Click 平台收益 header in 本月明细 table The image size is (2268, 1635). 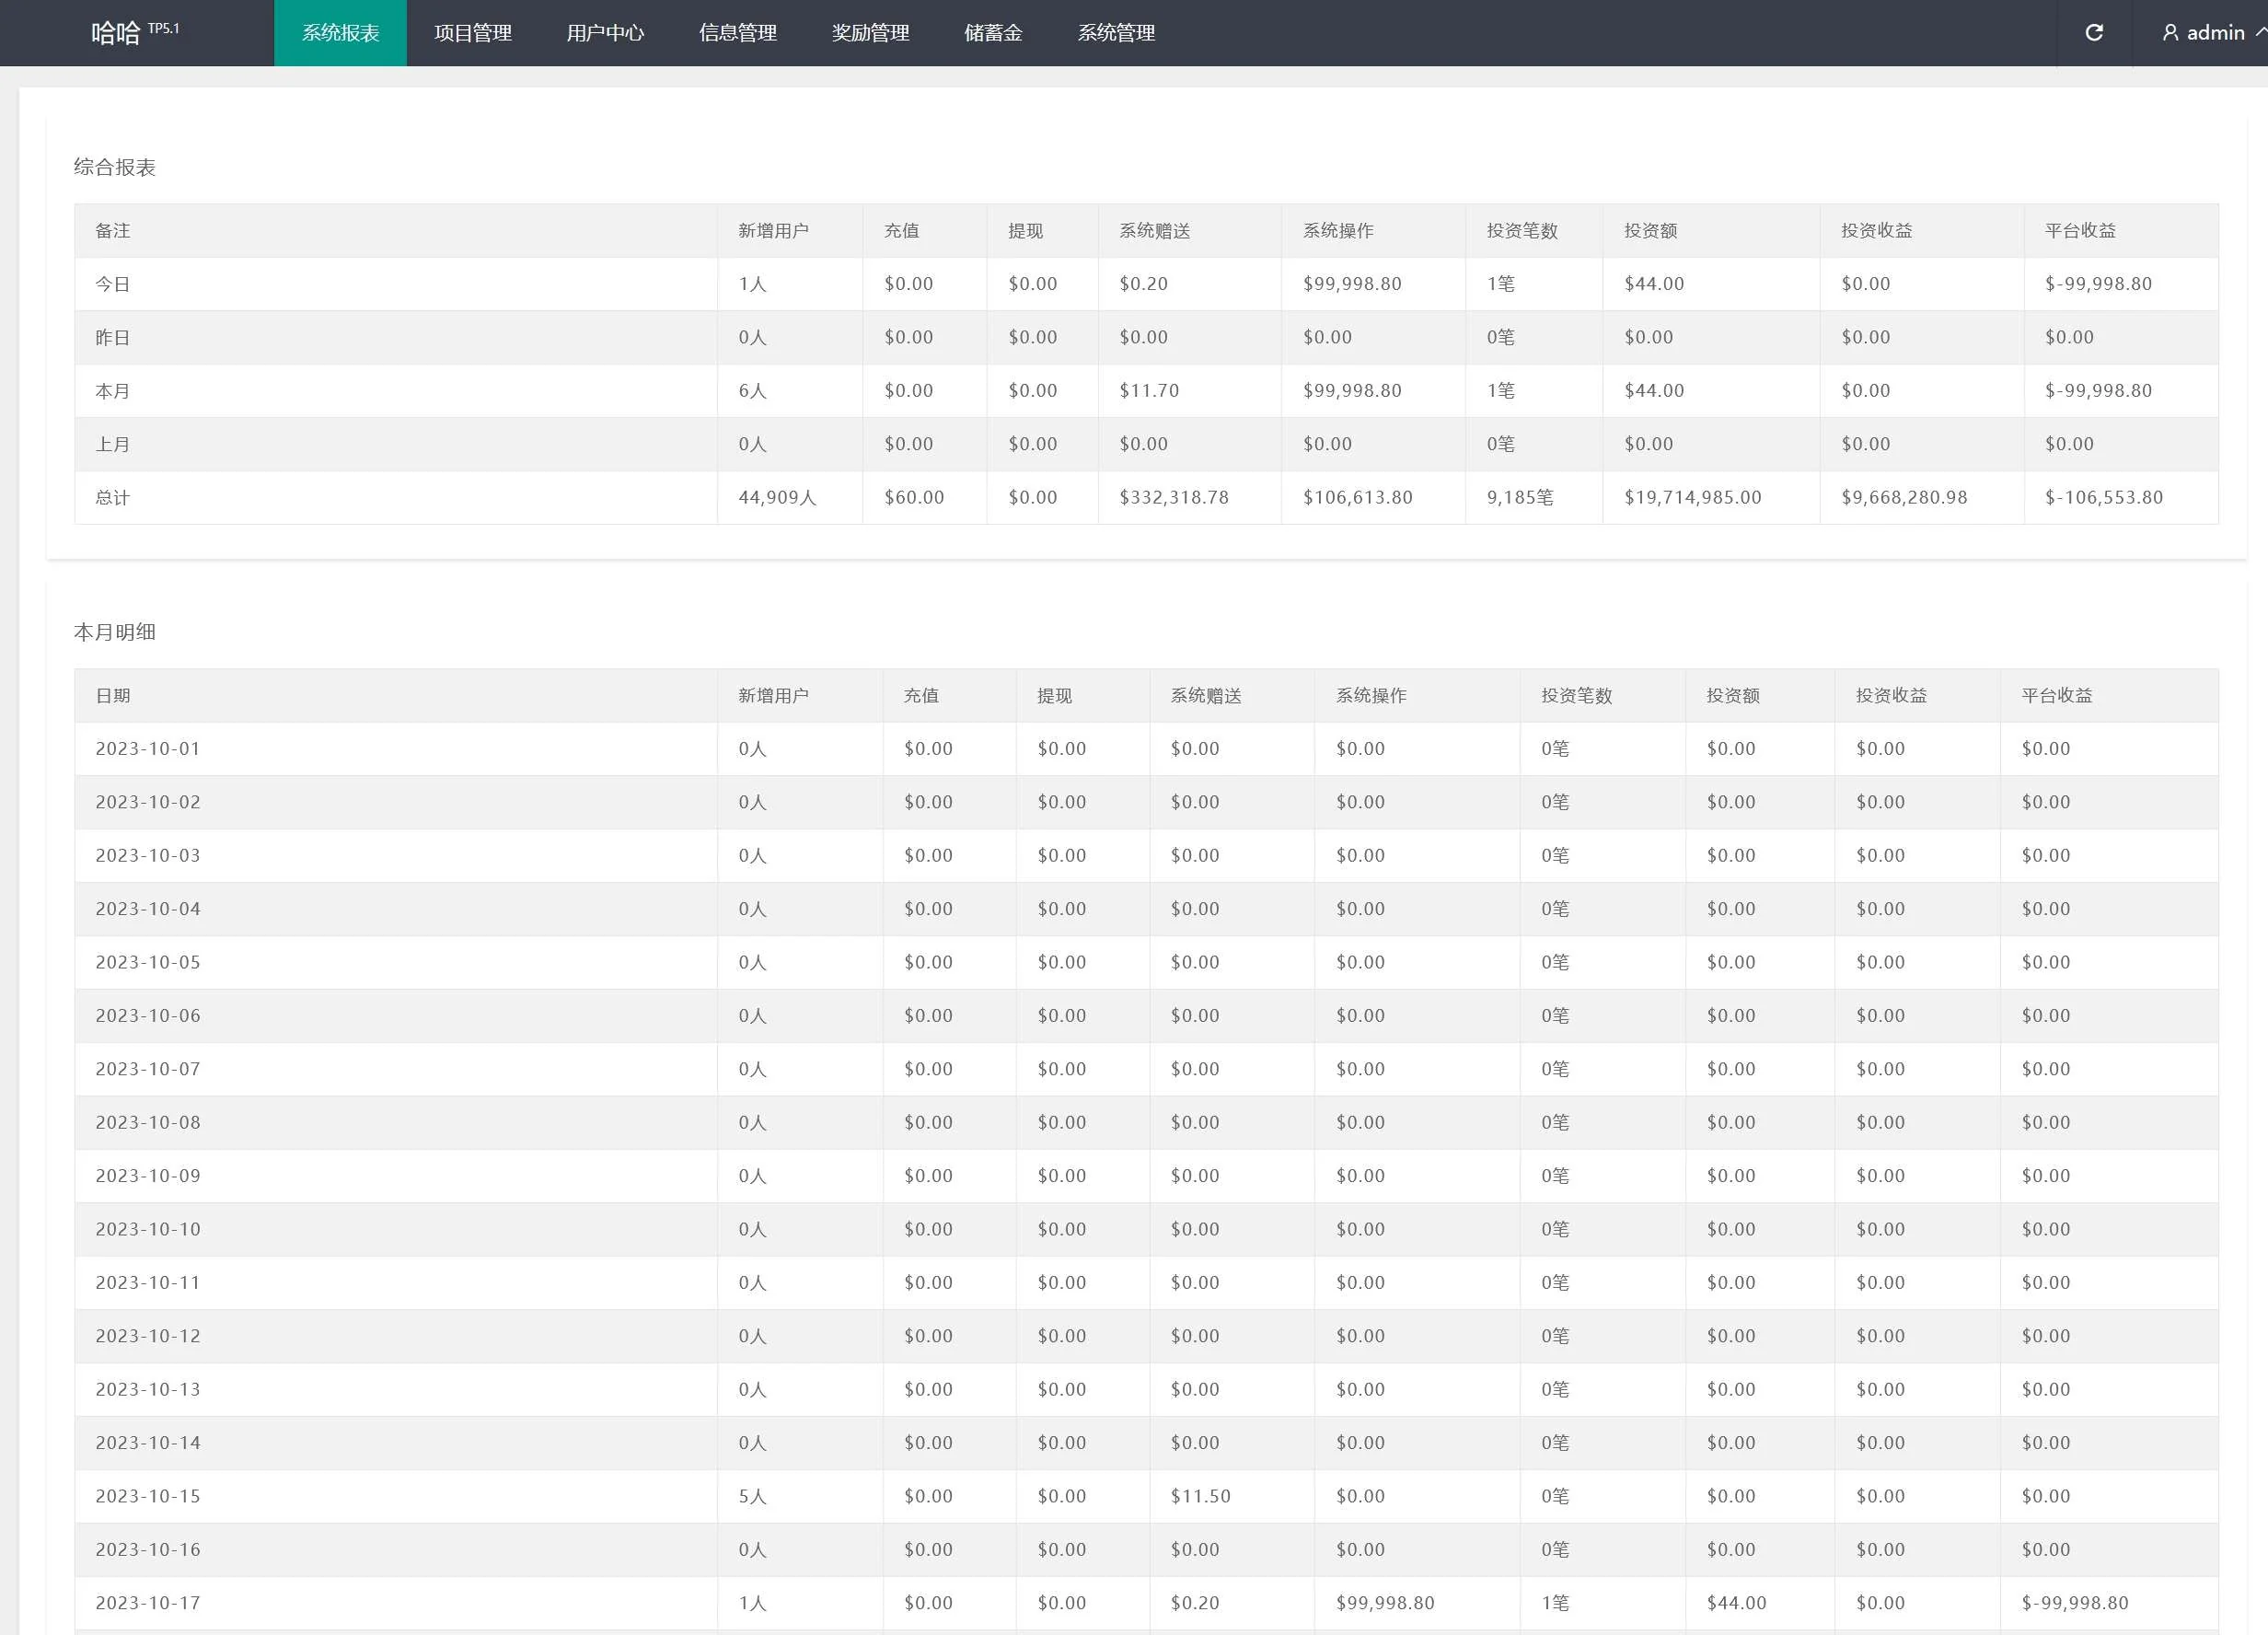pos(2056,696)
